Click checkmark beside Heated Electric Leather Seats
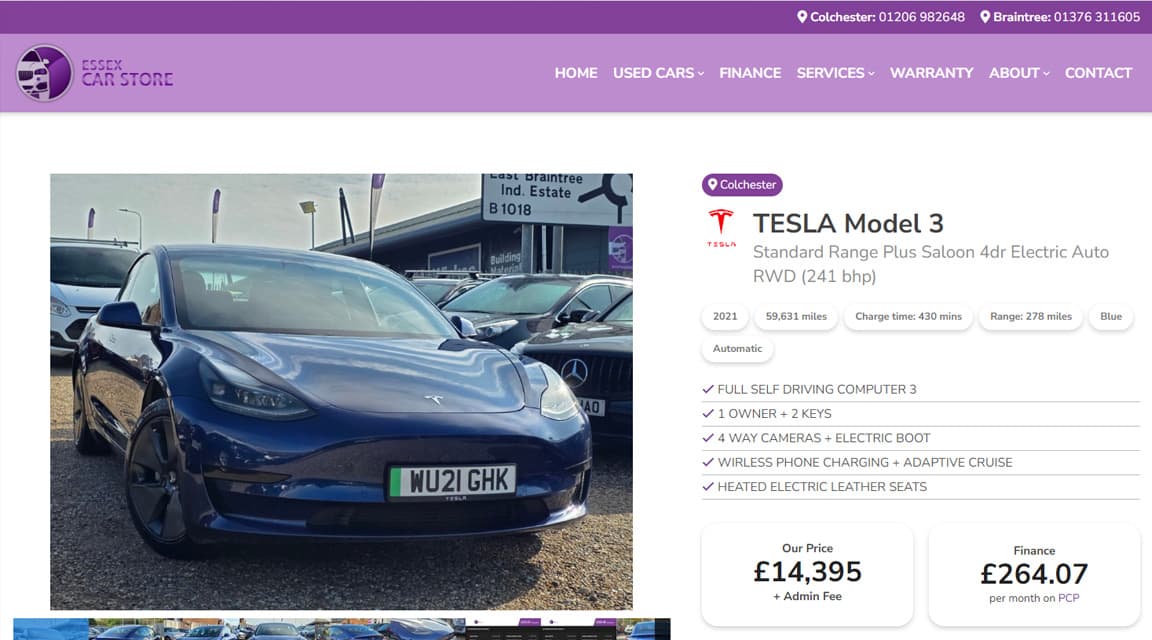 point(708,486)
